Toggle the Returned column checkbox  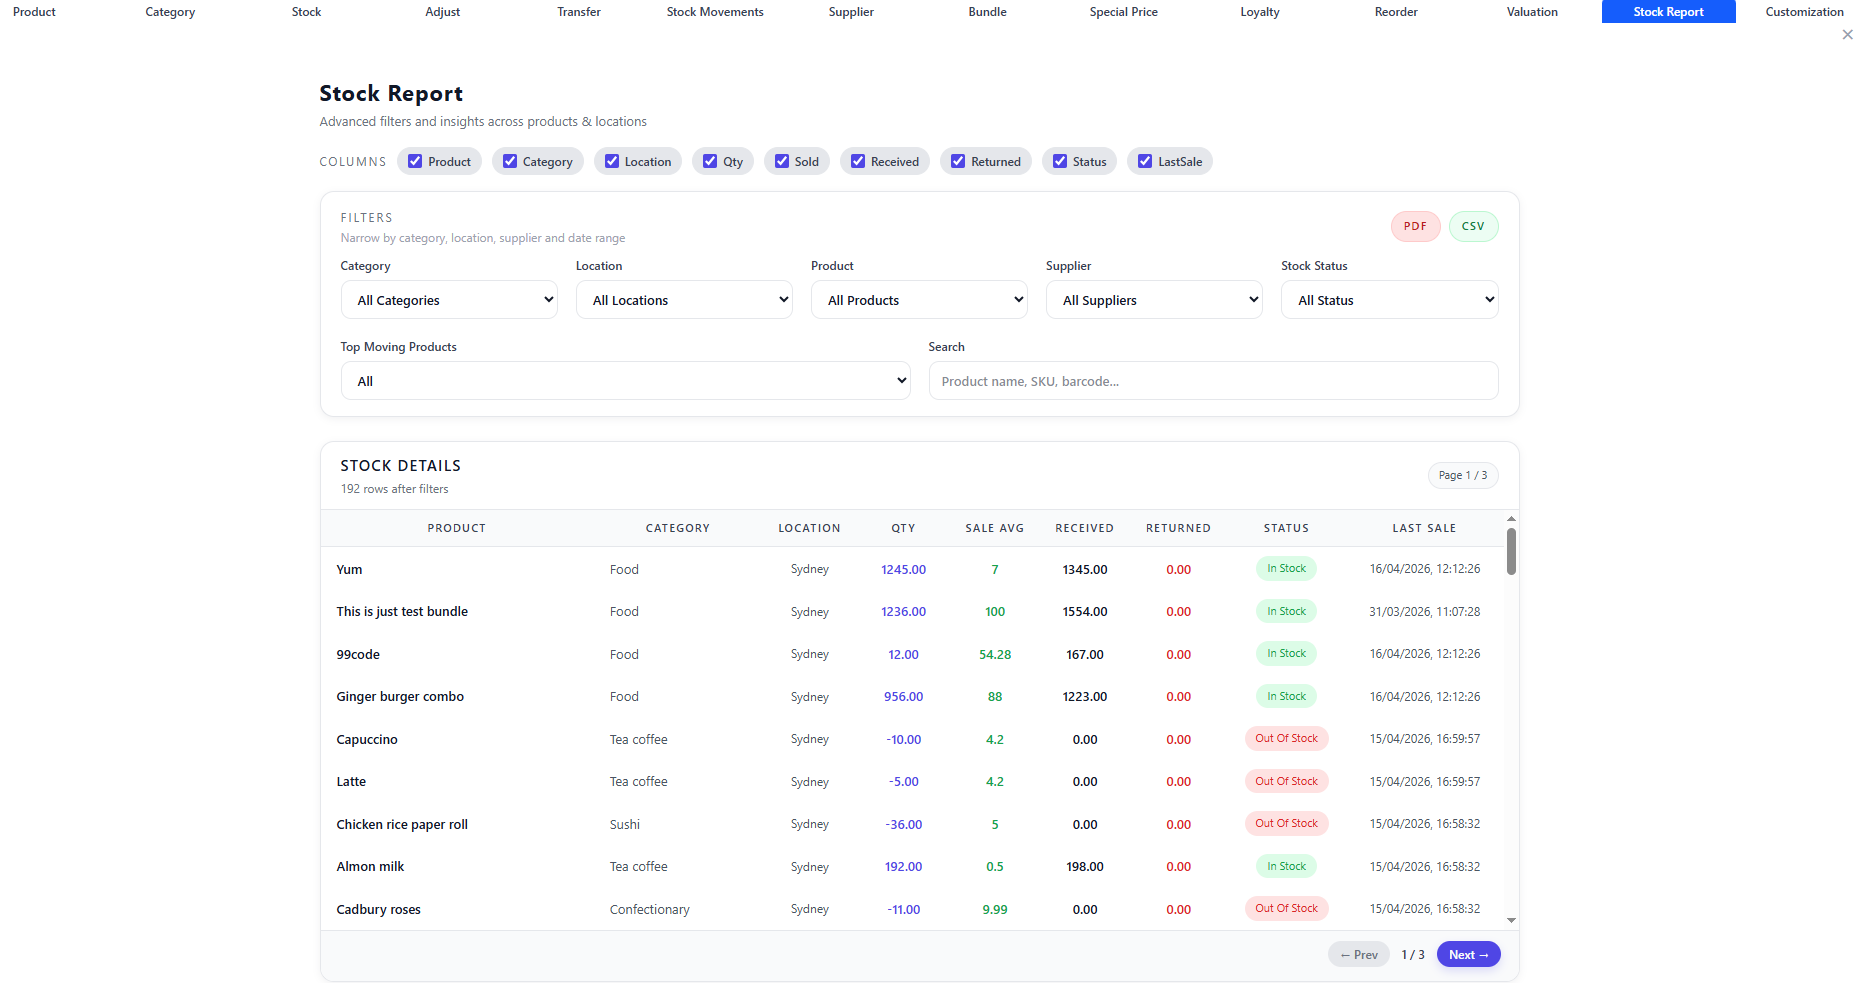tap(958, 161)
